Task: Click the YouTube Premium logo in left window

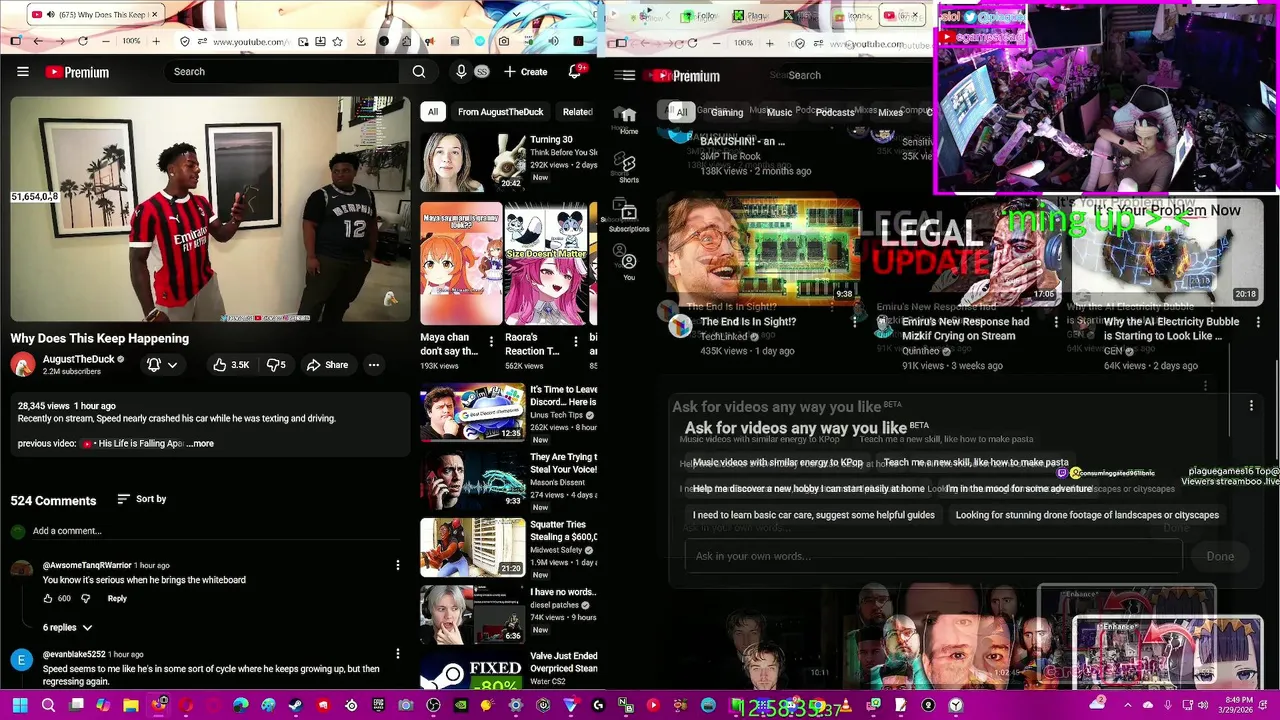Action: point(77,72)
